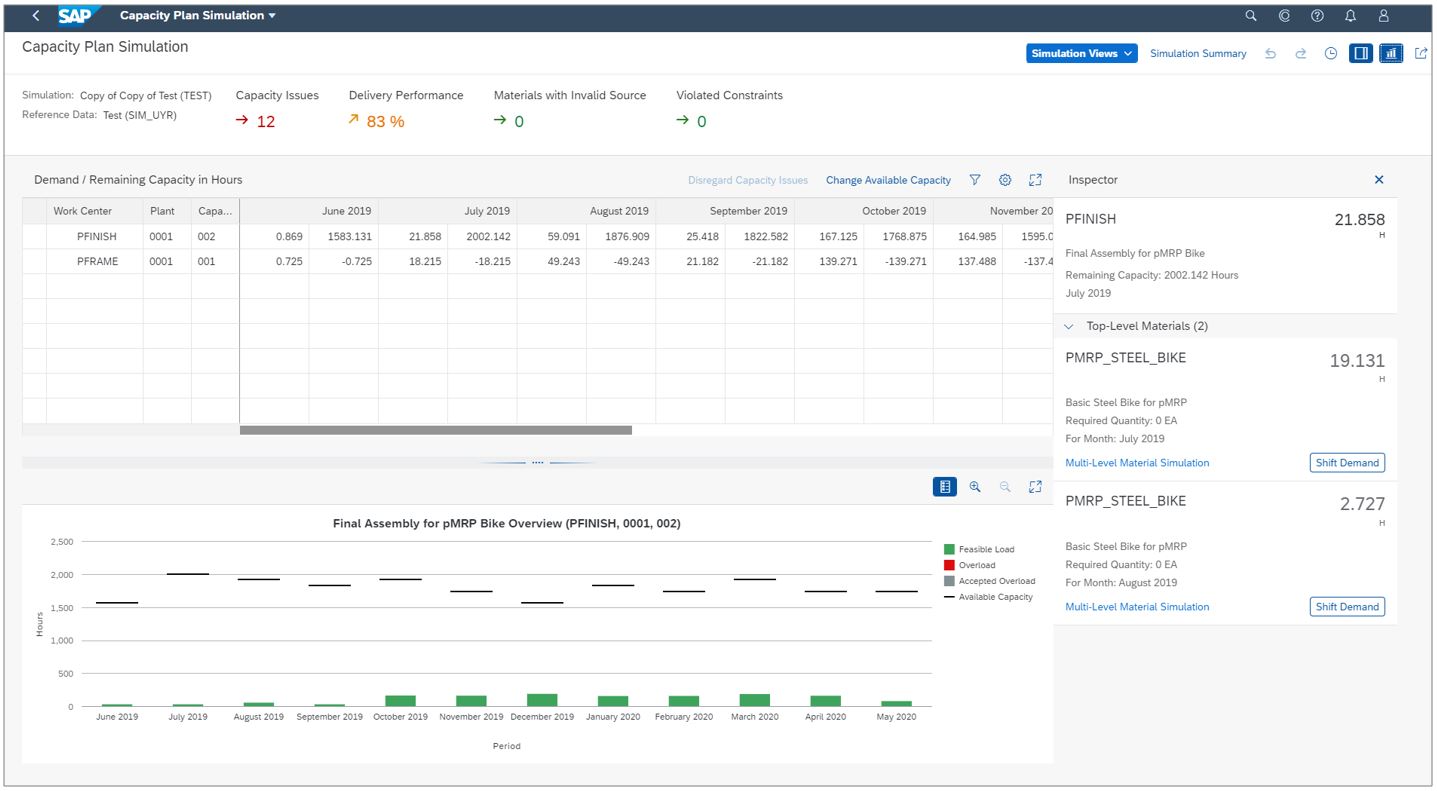Click the redo arrow icon
Image resolution: width=1437 pixels, height=791 pixels.
pos(1300,53)
